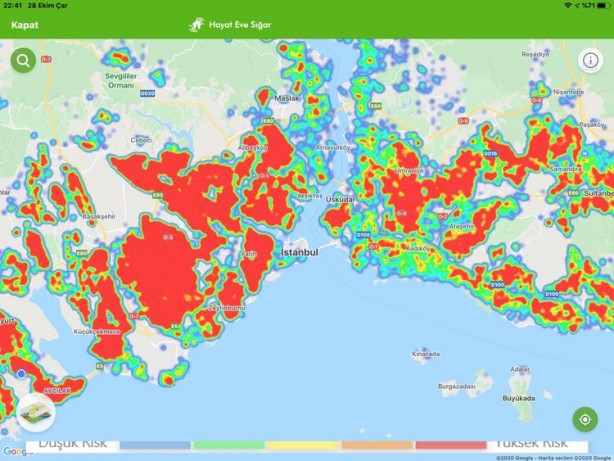
Task: Center map with the locate-me target button
Action: coord(585,419)
